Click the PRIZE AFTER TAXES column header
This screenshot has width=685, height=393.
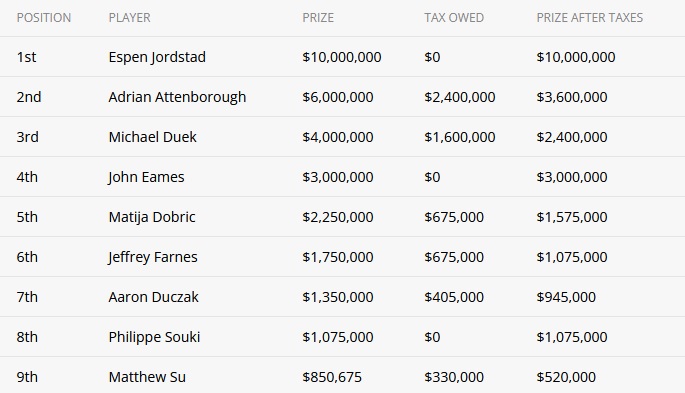pyautogui.click(x=590, y=18)
